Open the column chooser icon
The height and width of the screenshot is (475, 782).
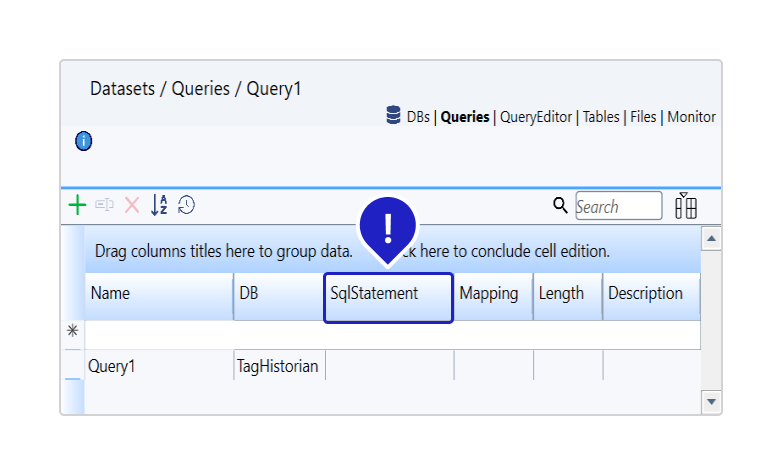(x=686, y=206)
